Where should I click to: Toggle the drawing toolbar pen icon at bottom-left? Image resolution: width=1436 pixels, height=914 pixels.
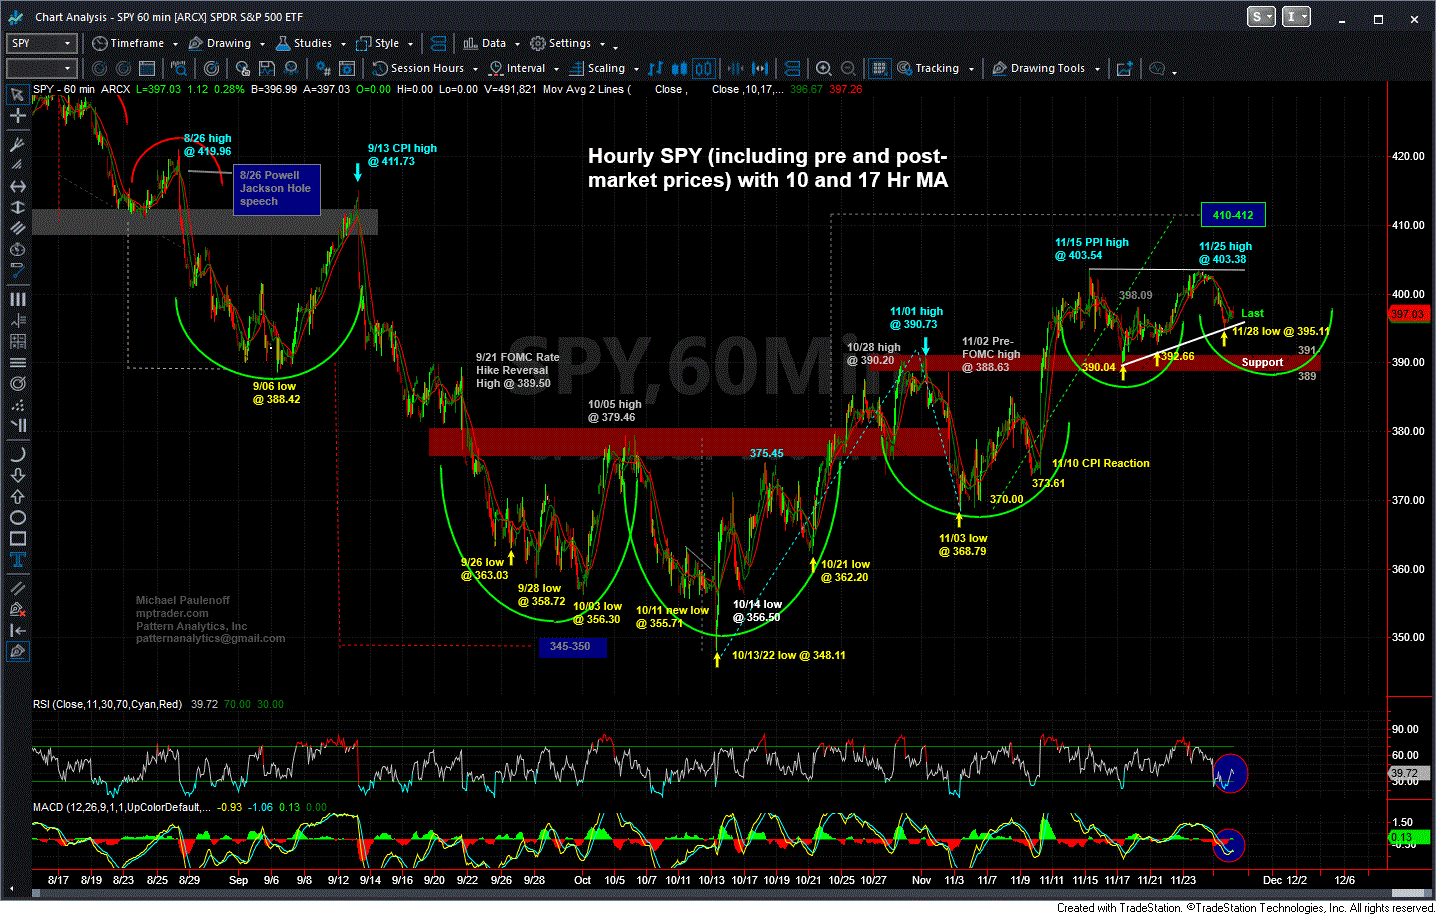17,651
